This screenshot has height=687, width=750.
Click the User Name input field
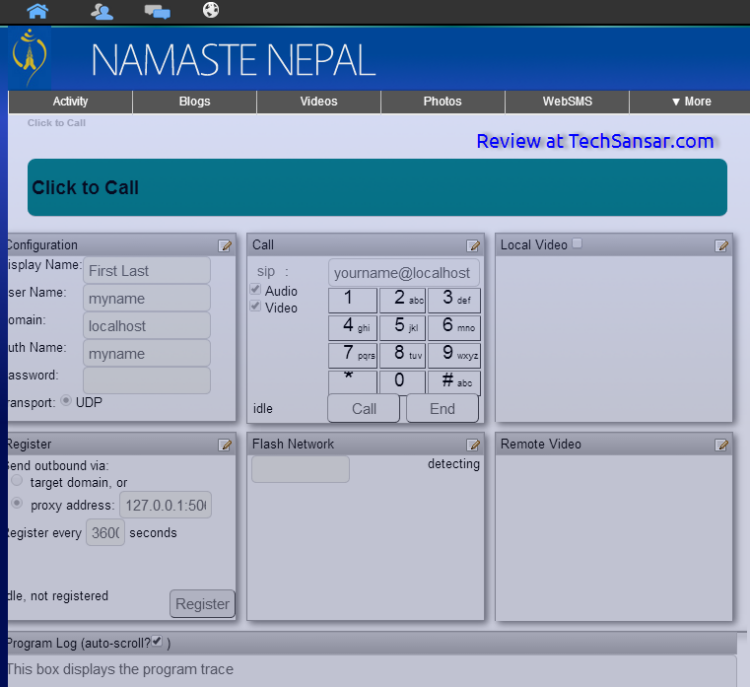point(147,299)
